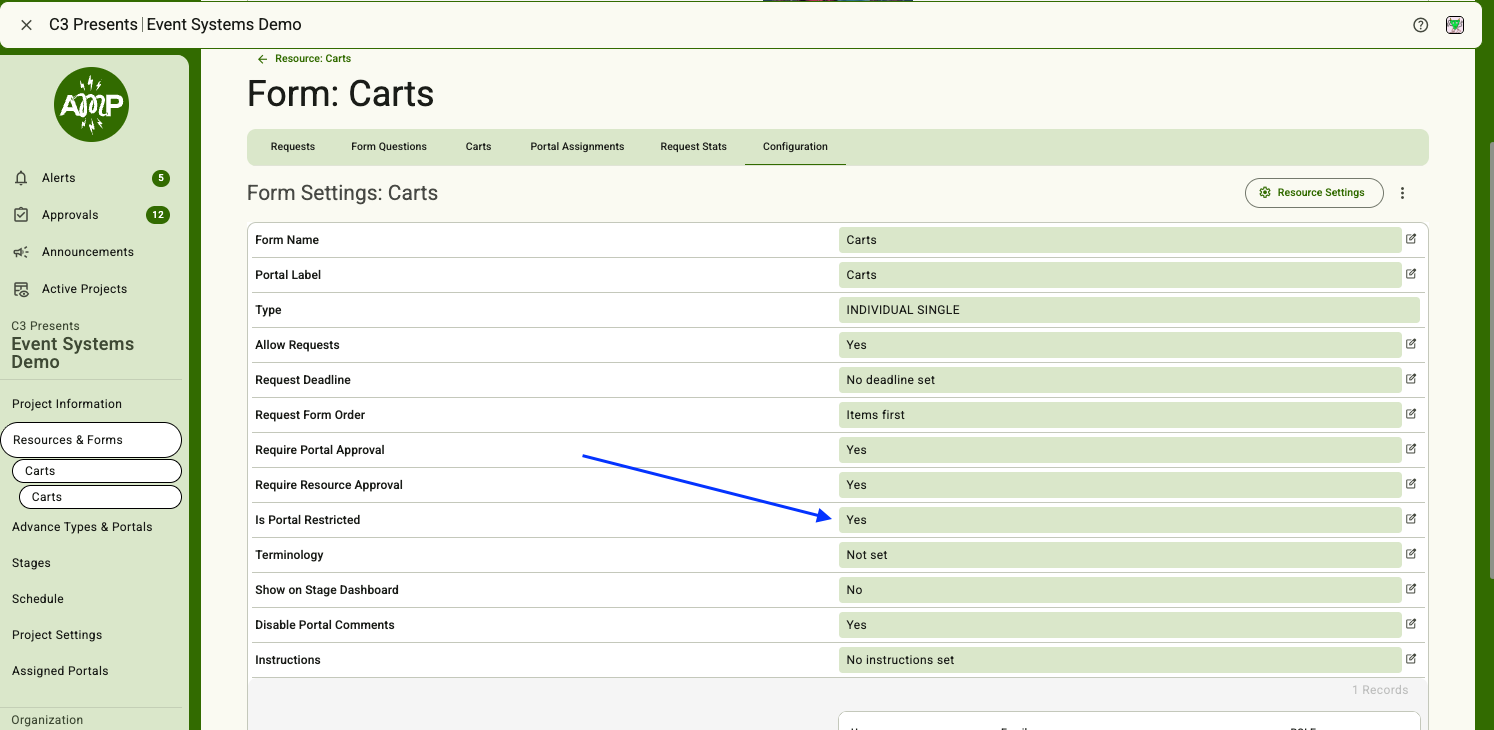Edit the Instructions setting

click(1411, 659)
